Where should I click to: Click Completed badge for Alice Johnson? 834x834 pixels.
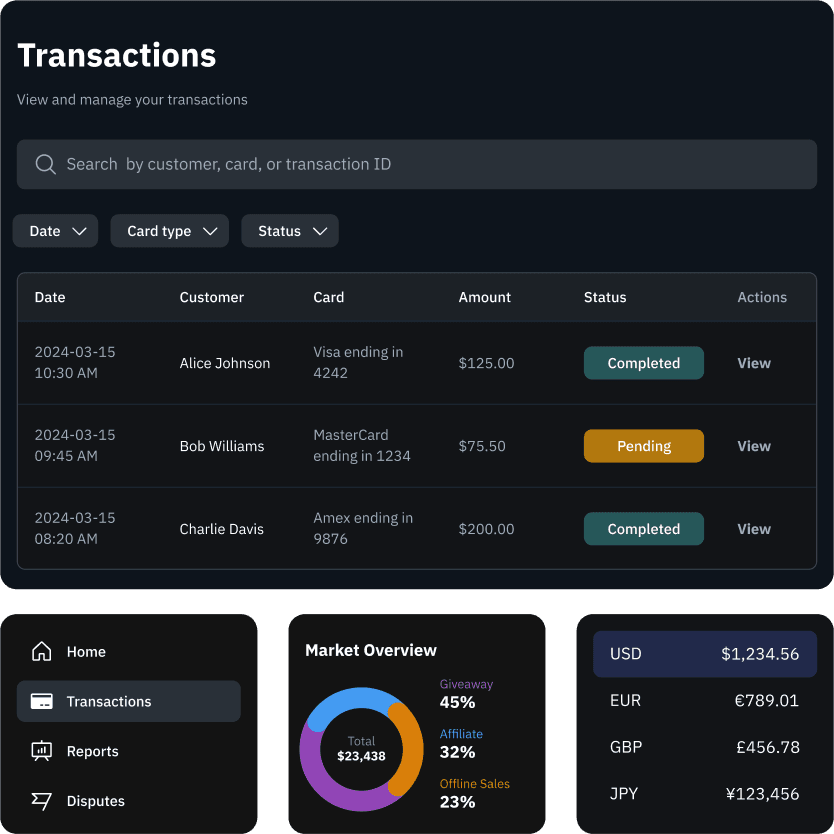(x=644, y=363)
